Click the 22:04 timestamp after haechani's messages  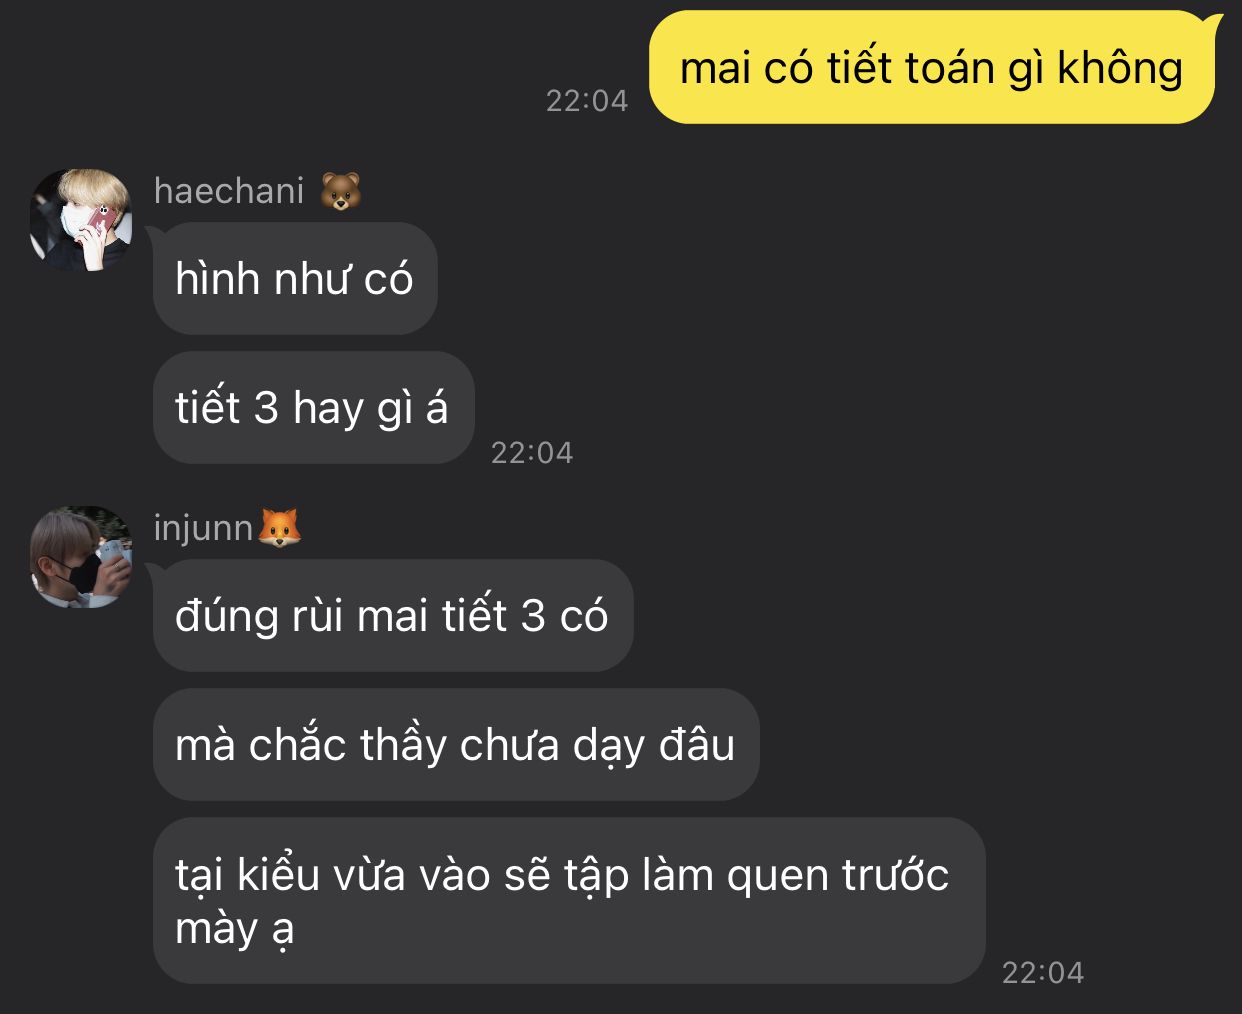click(532, 453)
